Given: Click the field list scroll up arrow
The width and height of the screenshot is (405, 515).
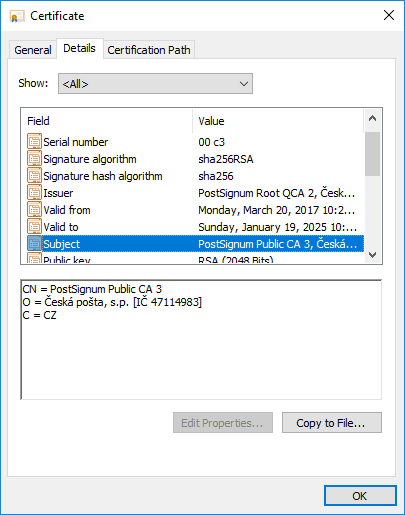Looking at the screenshot, I should click(372, 118).
